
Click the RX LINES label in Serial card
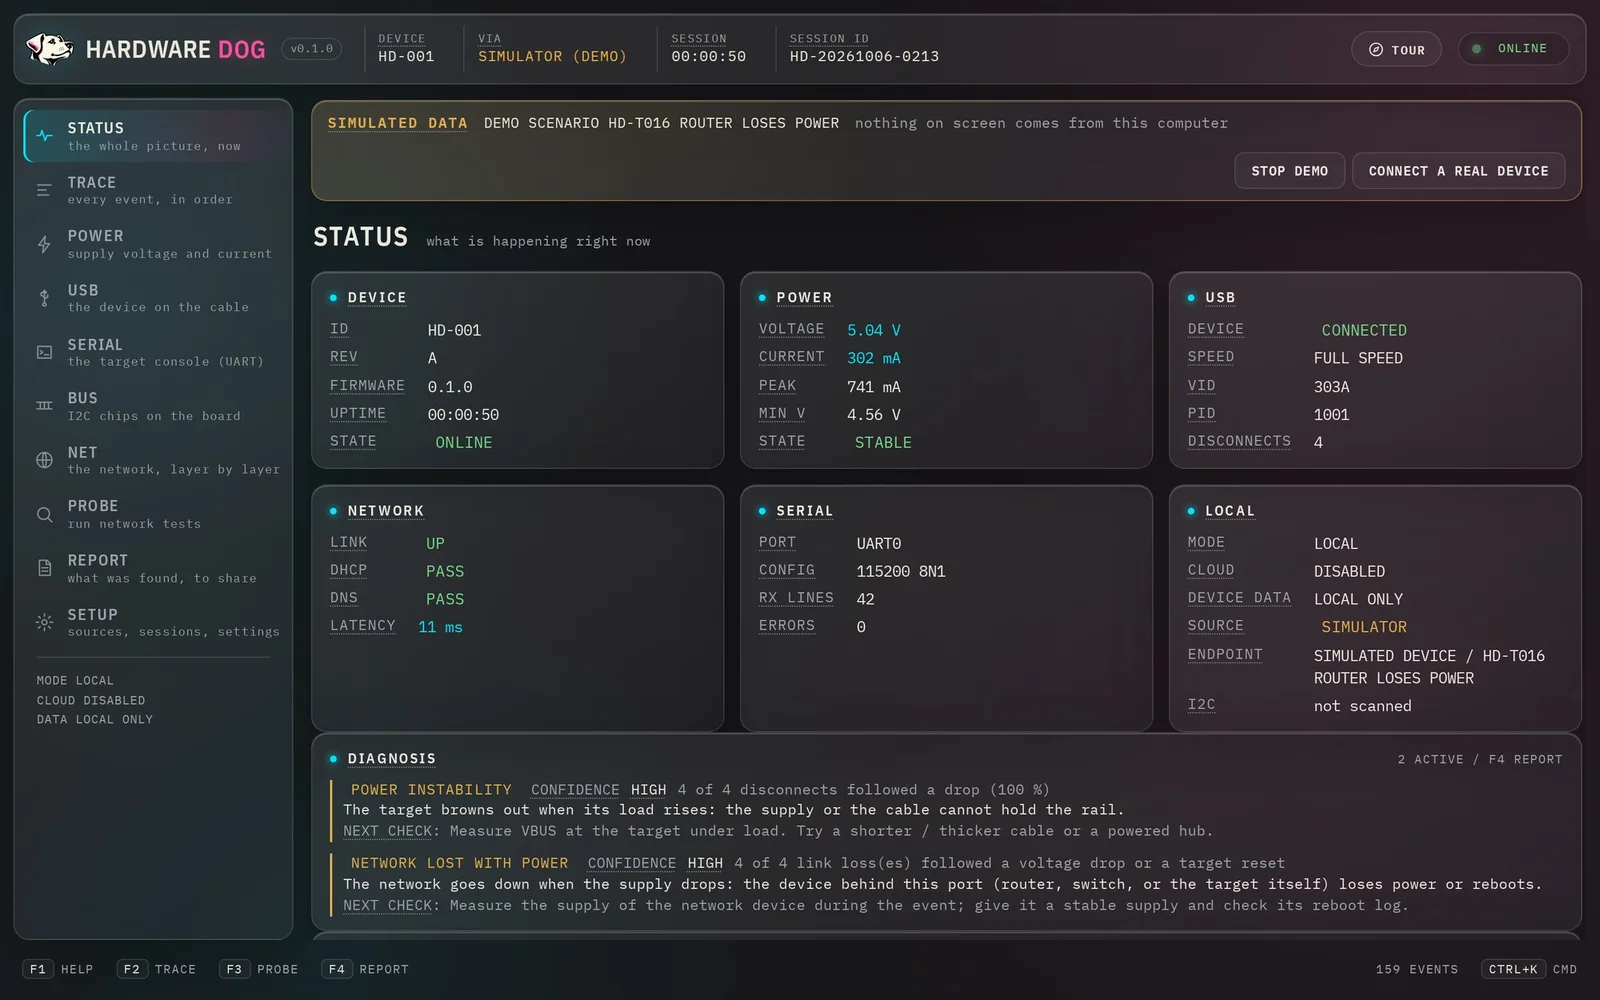pyautogui.click(x=796, y=598)
